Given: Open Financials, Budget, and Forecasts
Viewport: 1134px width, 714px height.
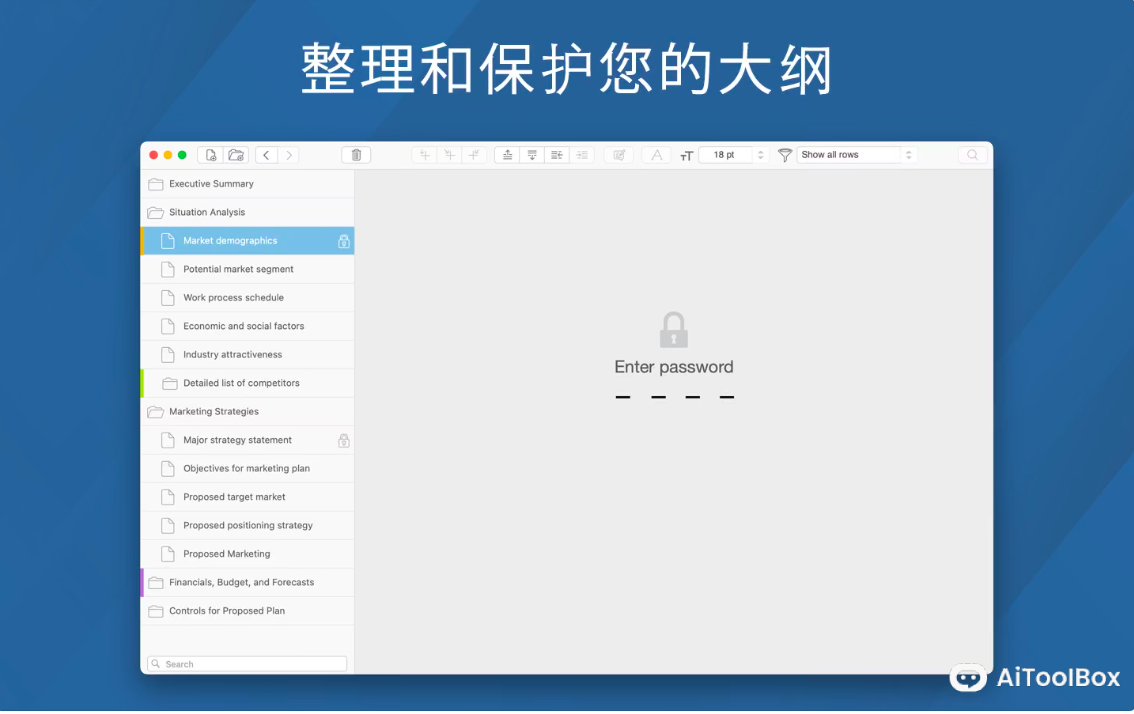Looking at the screenshot, I should [x=241, y=582].
